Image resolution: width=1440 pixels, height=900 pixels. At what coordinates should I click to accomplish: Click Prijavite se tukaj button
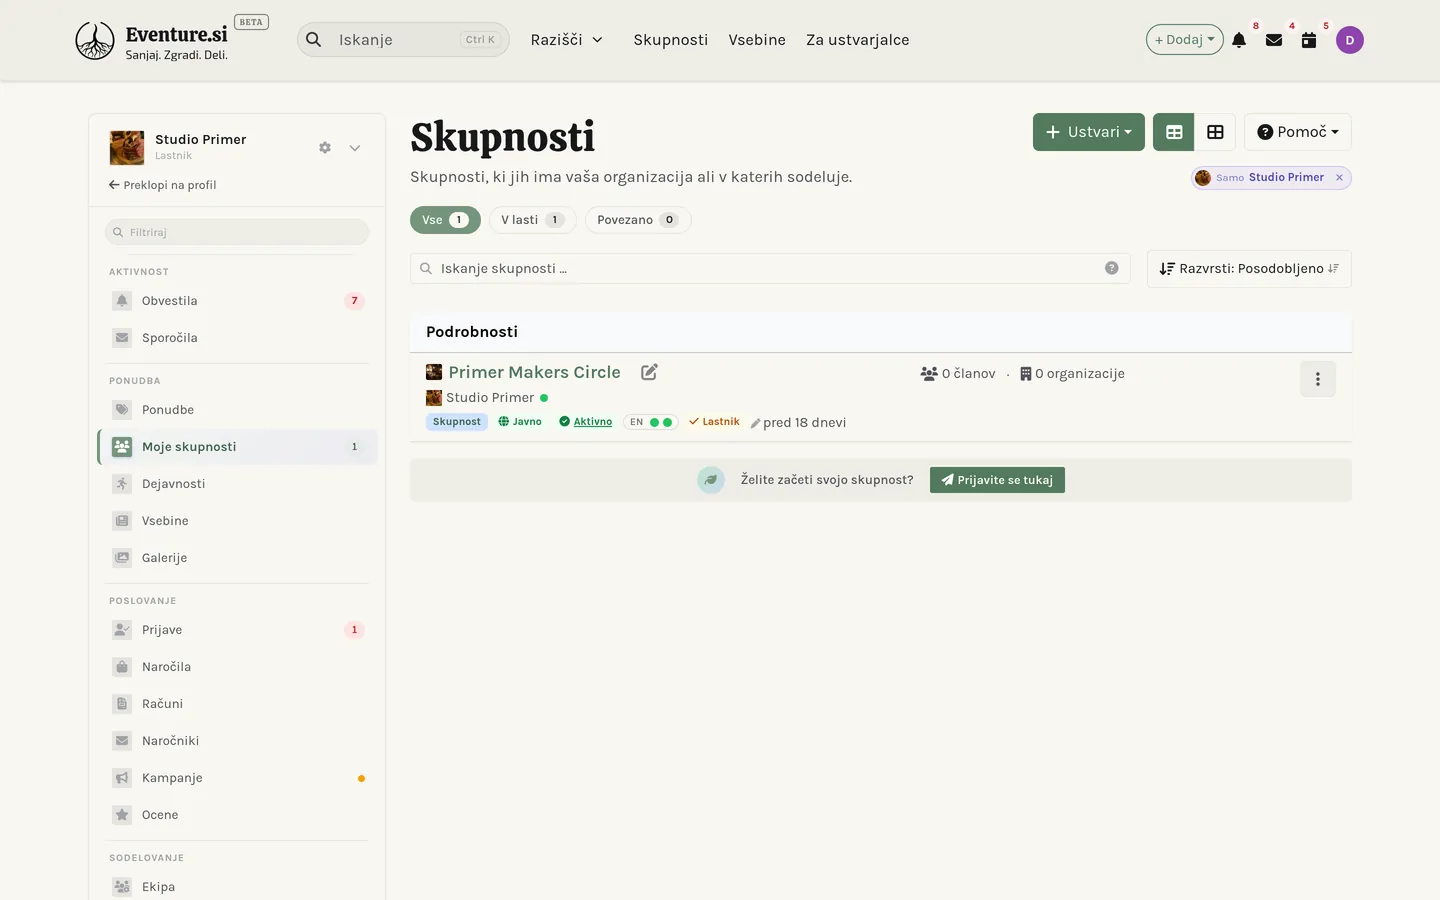(x=997, y=480)
